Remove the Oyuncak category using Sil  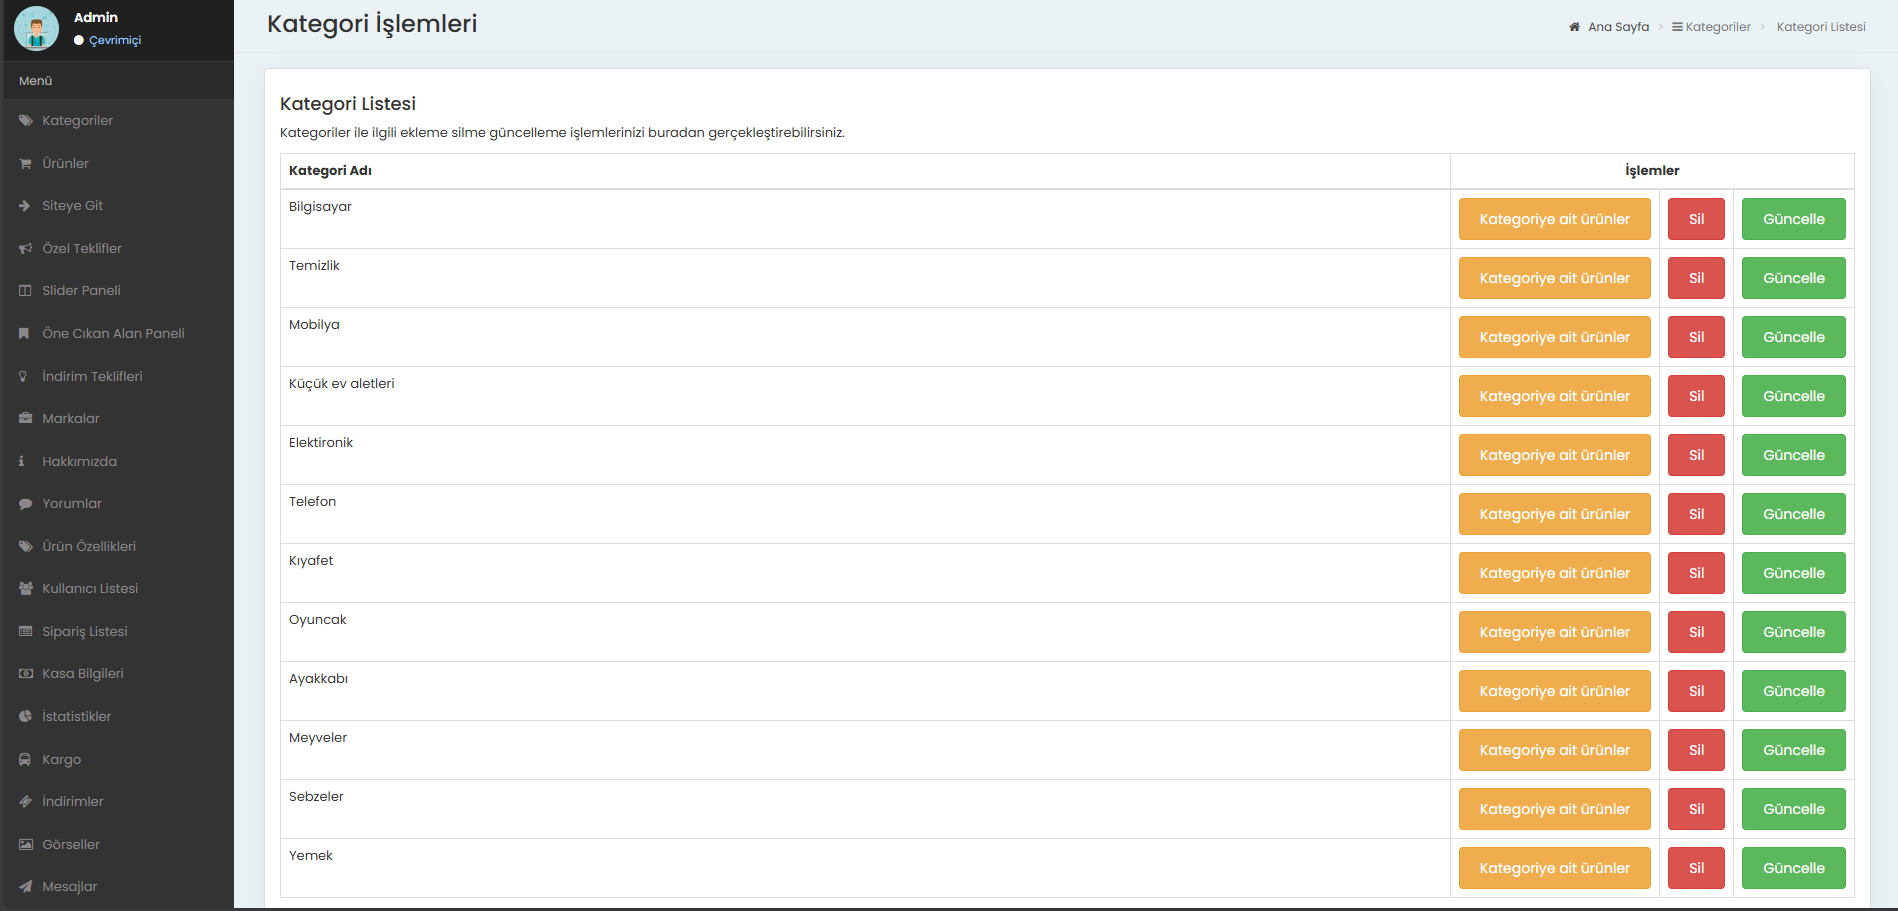[1696, 632]
